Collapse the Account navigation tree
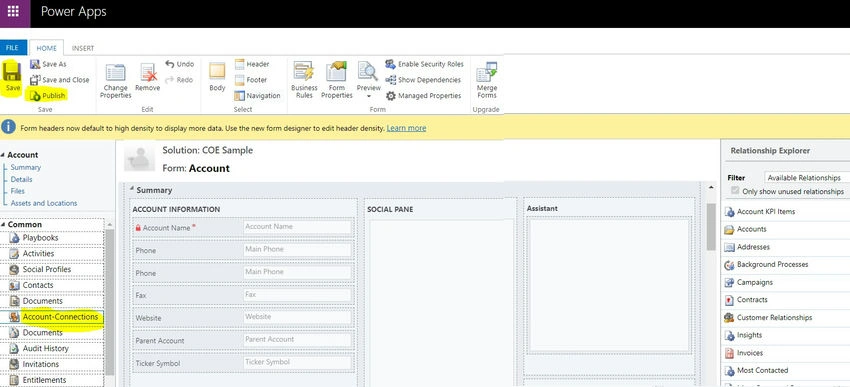Viewport: 850px width, 387px height. tap(3, 155)
